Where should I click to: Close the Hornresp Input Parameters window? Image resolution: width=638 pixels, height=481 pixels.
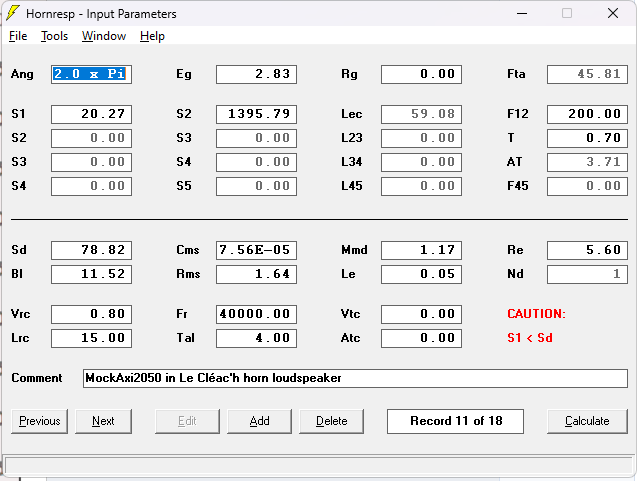613,13
